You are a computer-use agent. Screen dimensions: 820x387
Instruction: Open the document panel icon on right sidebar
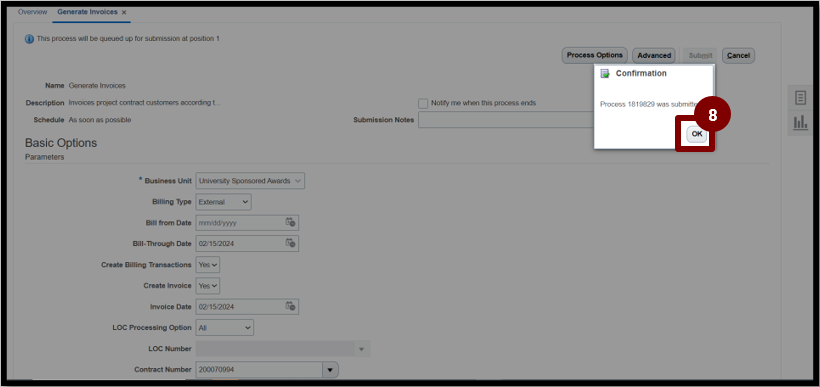click(x=800, y=98)
